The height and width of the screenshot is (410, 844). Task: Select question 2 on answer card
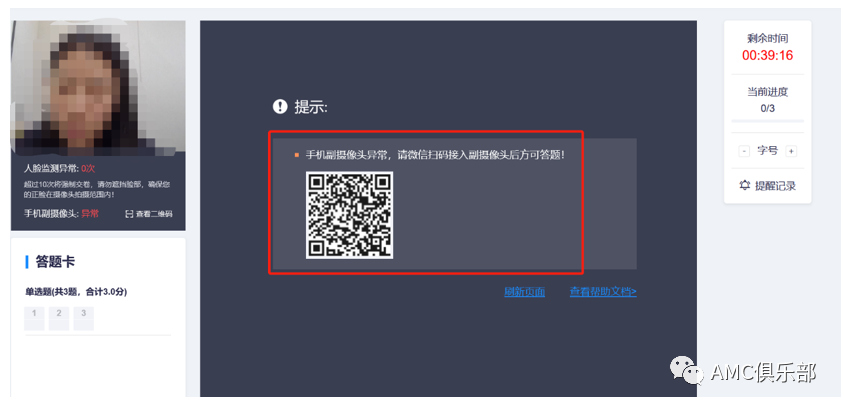click(x=59, y=318)
